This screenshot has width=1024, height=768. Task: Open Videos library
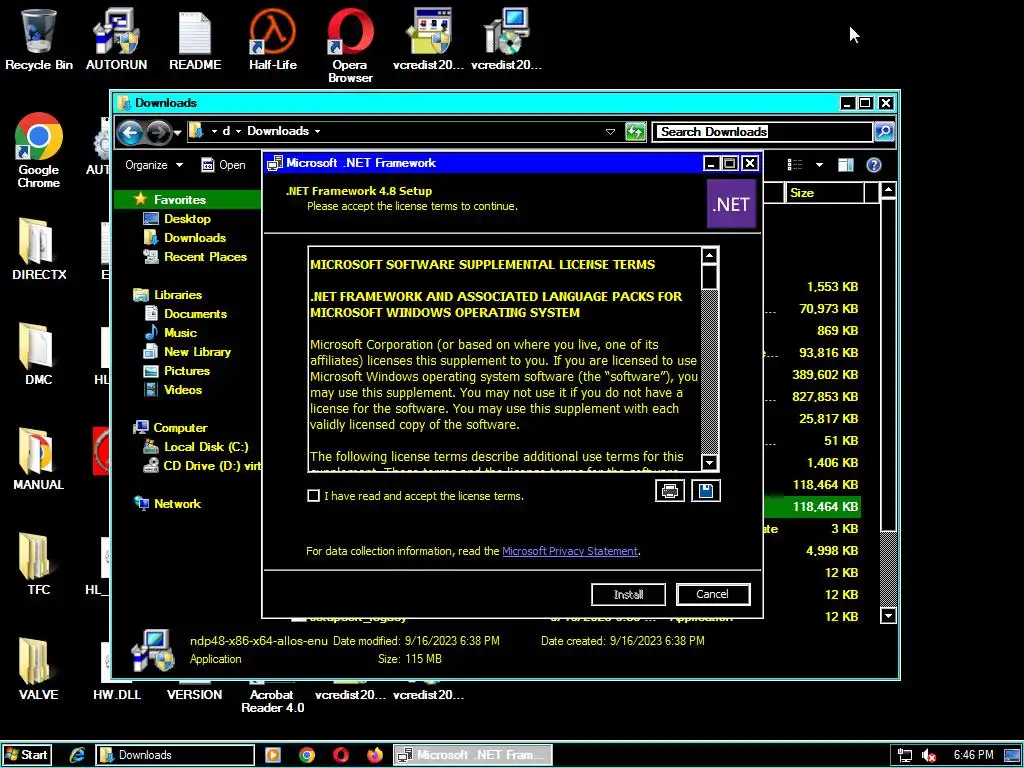[x=183, y=389]
